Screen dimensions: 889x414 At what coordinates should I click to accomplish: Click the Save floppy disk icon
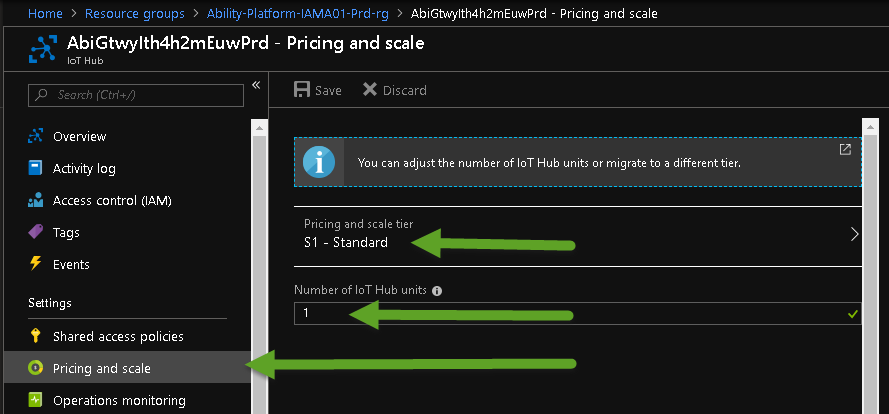(302, 90)
